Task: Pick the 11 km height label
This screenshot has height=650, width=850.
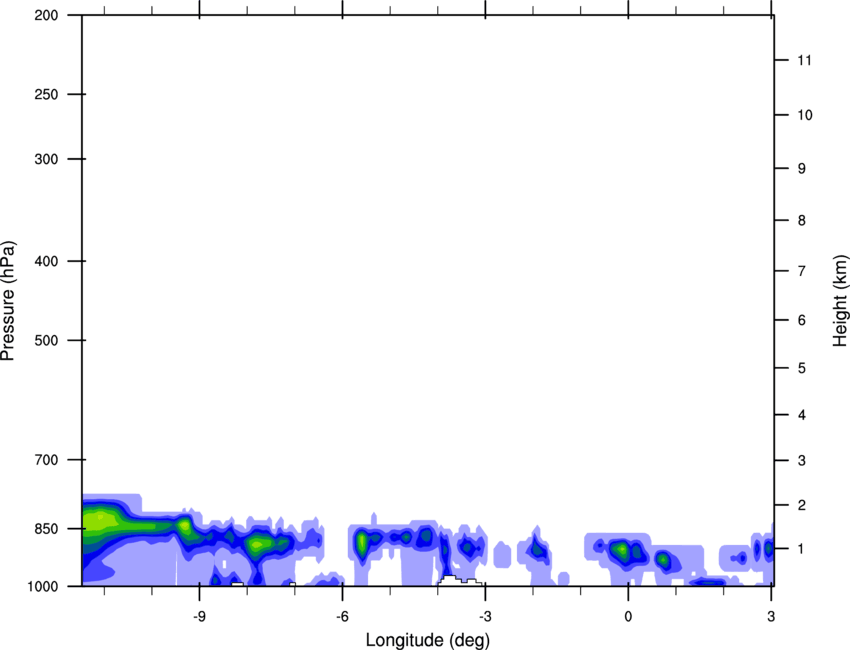Action: (804, 60)
